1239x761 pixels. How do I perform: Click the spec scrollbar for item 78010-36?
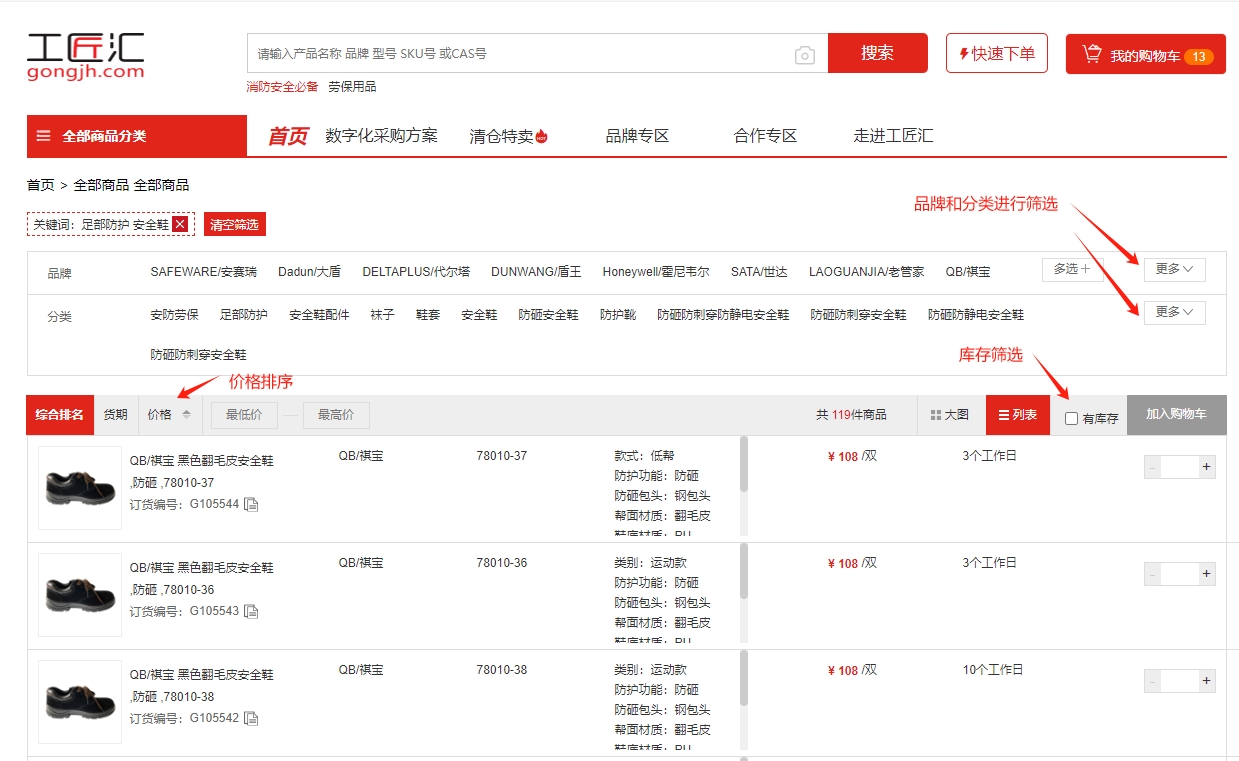(744, 571)
